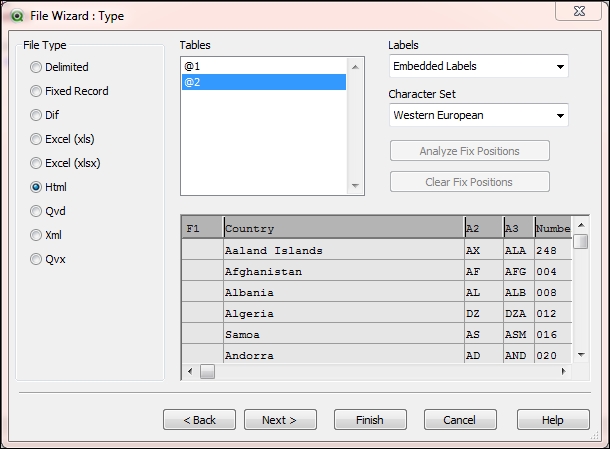The height and width of the screenshot is (449, 610).
Task: Click the Finish button
Action: [x=370, y=420]
